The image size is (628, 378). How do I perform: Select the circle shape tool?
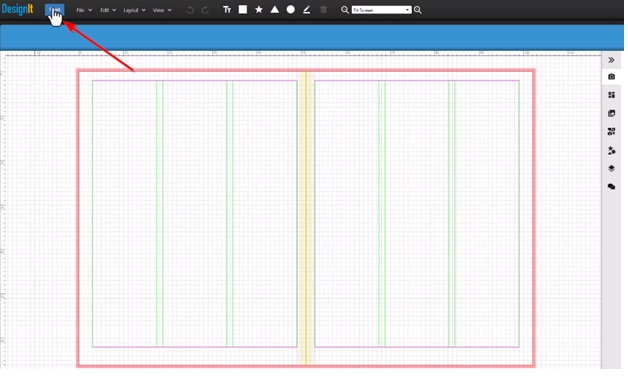(x=291, y=10)
